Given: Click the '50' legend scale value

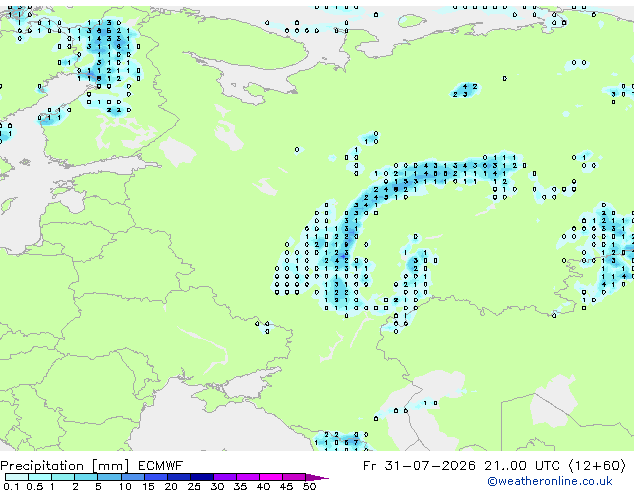Looking at the screenshot, I should [x=309, y=486].
